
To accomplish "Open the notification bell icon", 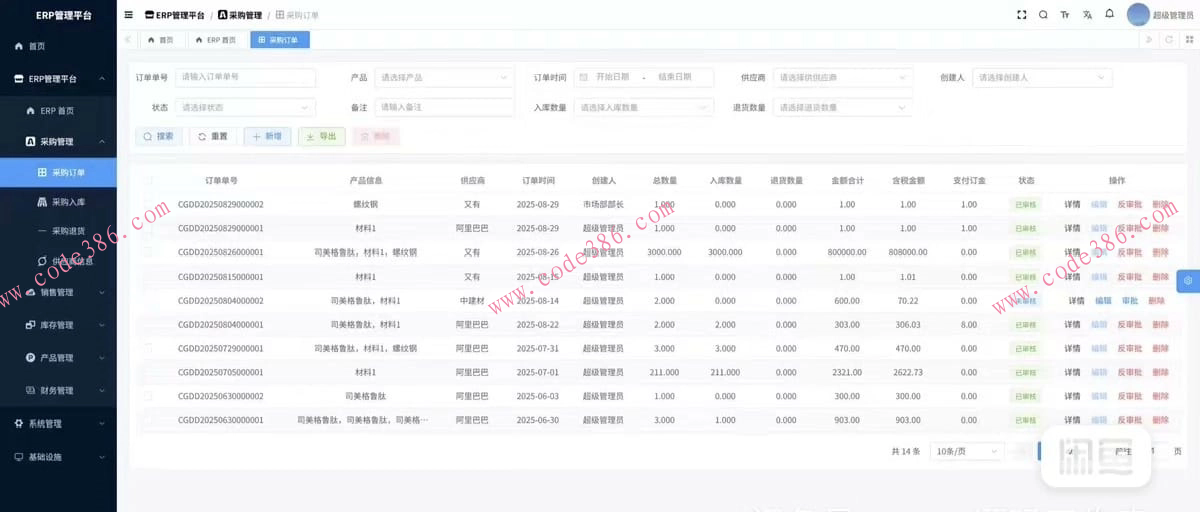I will pos(1109,14).
